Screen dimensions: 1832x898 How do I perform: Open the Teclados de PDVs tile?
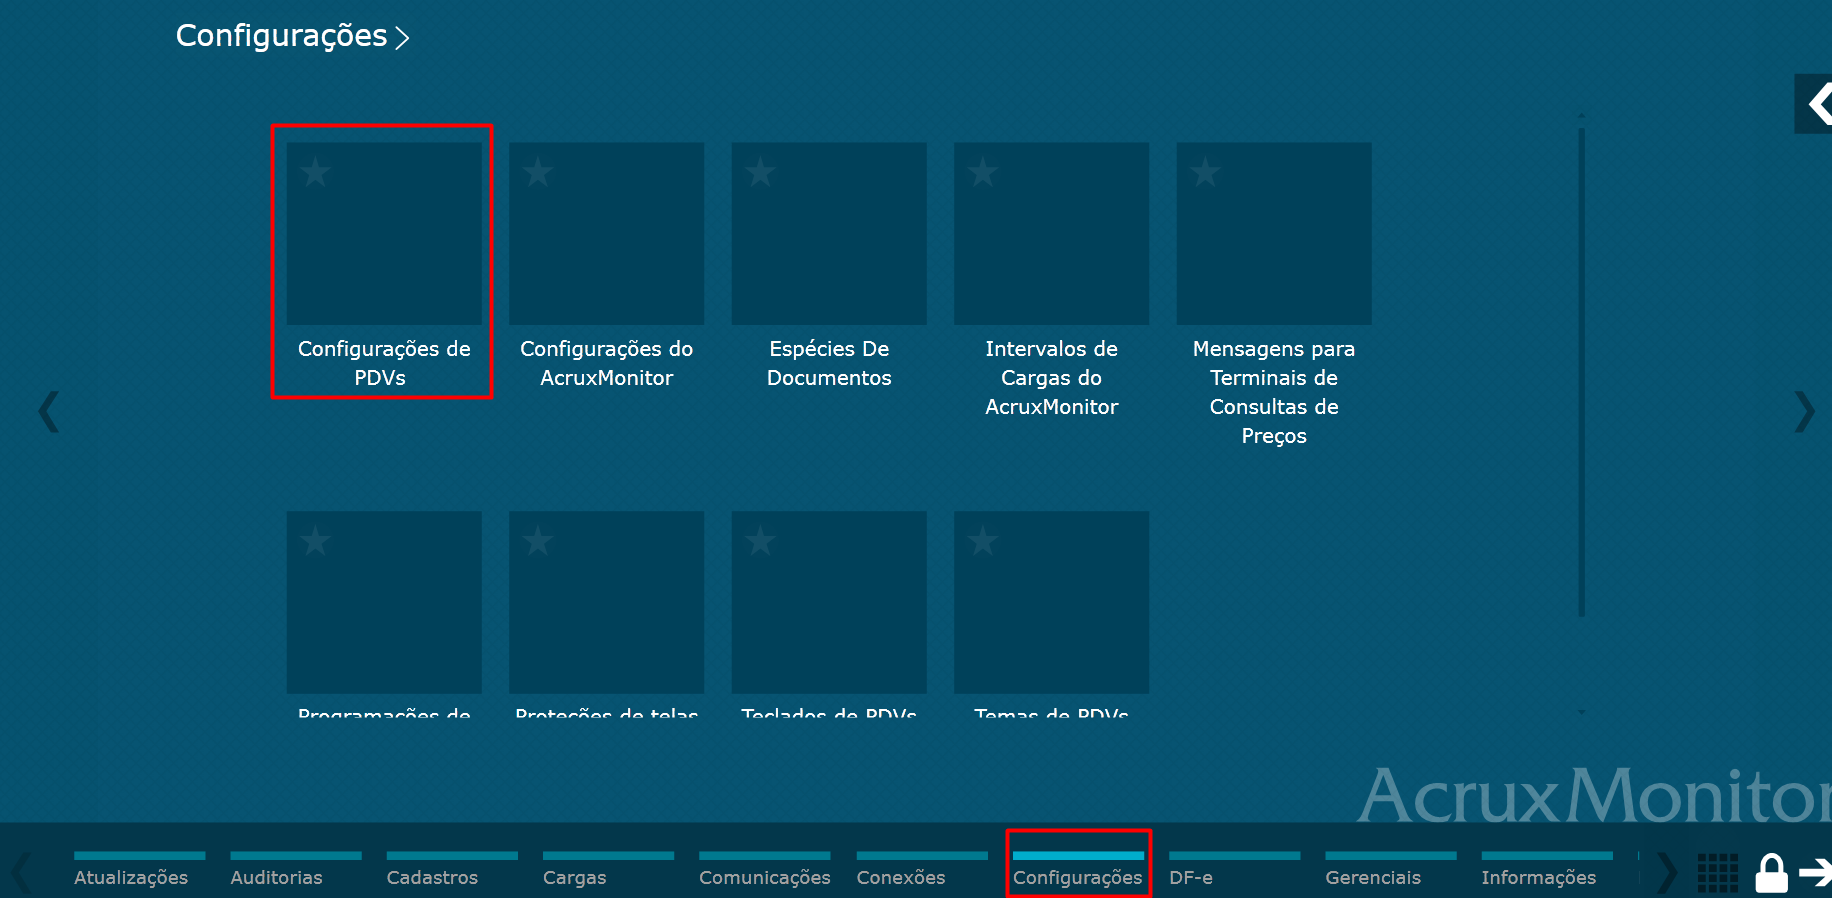click(829, 602)
